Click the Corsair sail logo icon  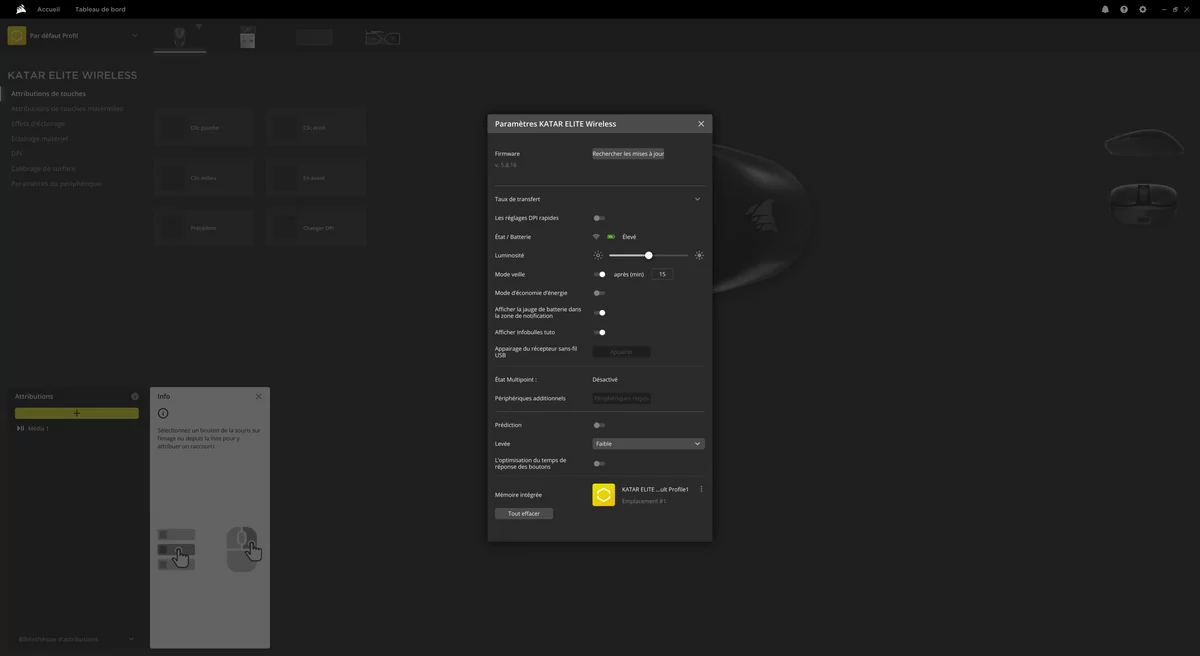click(20, 9)
